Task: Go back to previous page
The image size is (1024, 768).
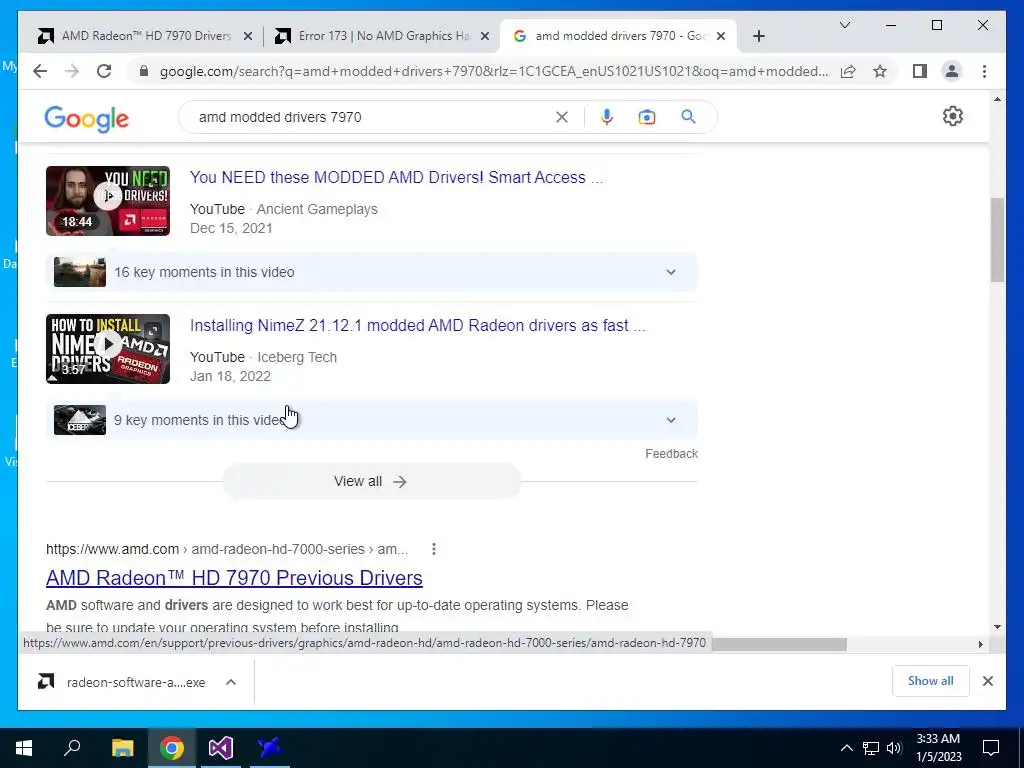Action: (x=40, y=71)
